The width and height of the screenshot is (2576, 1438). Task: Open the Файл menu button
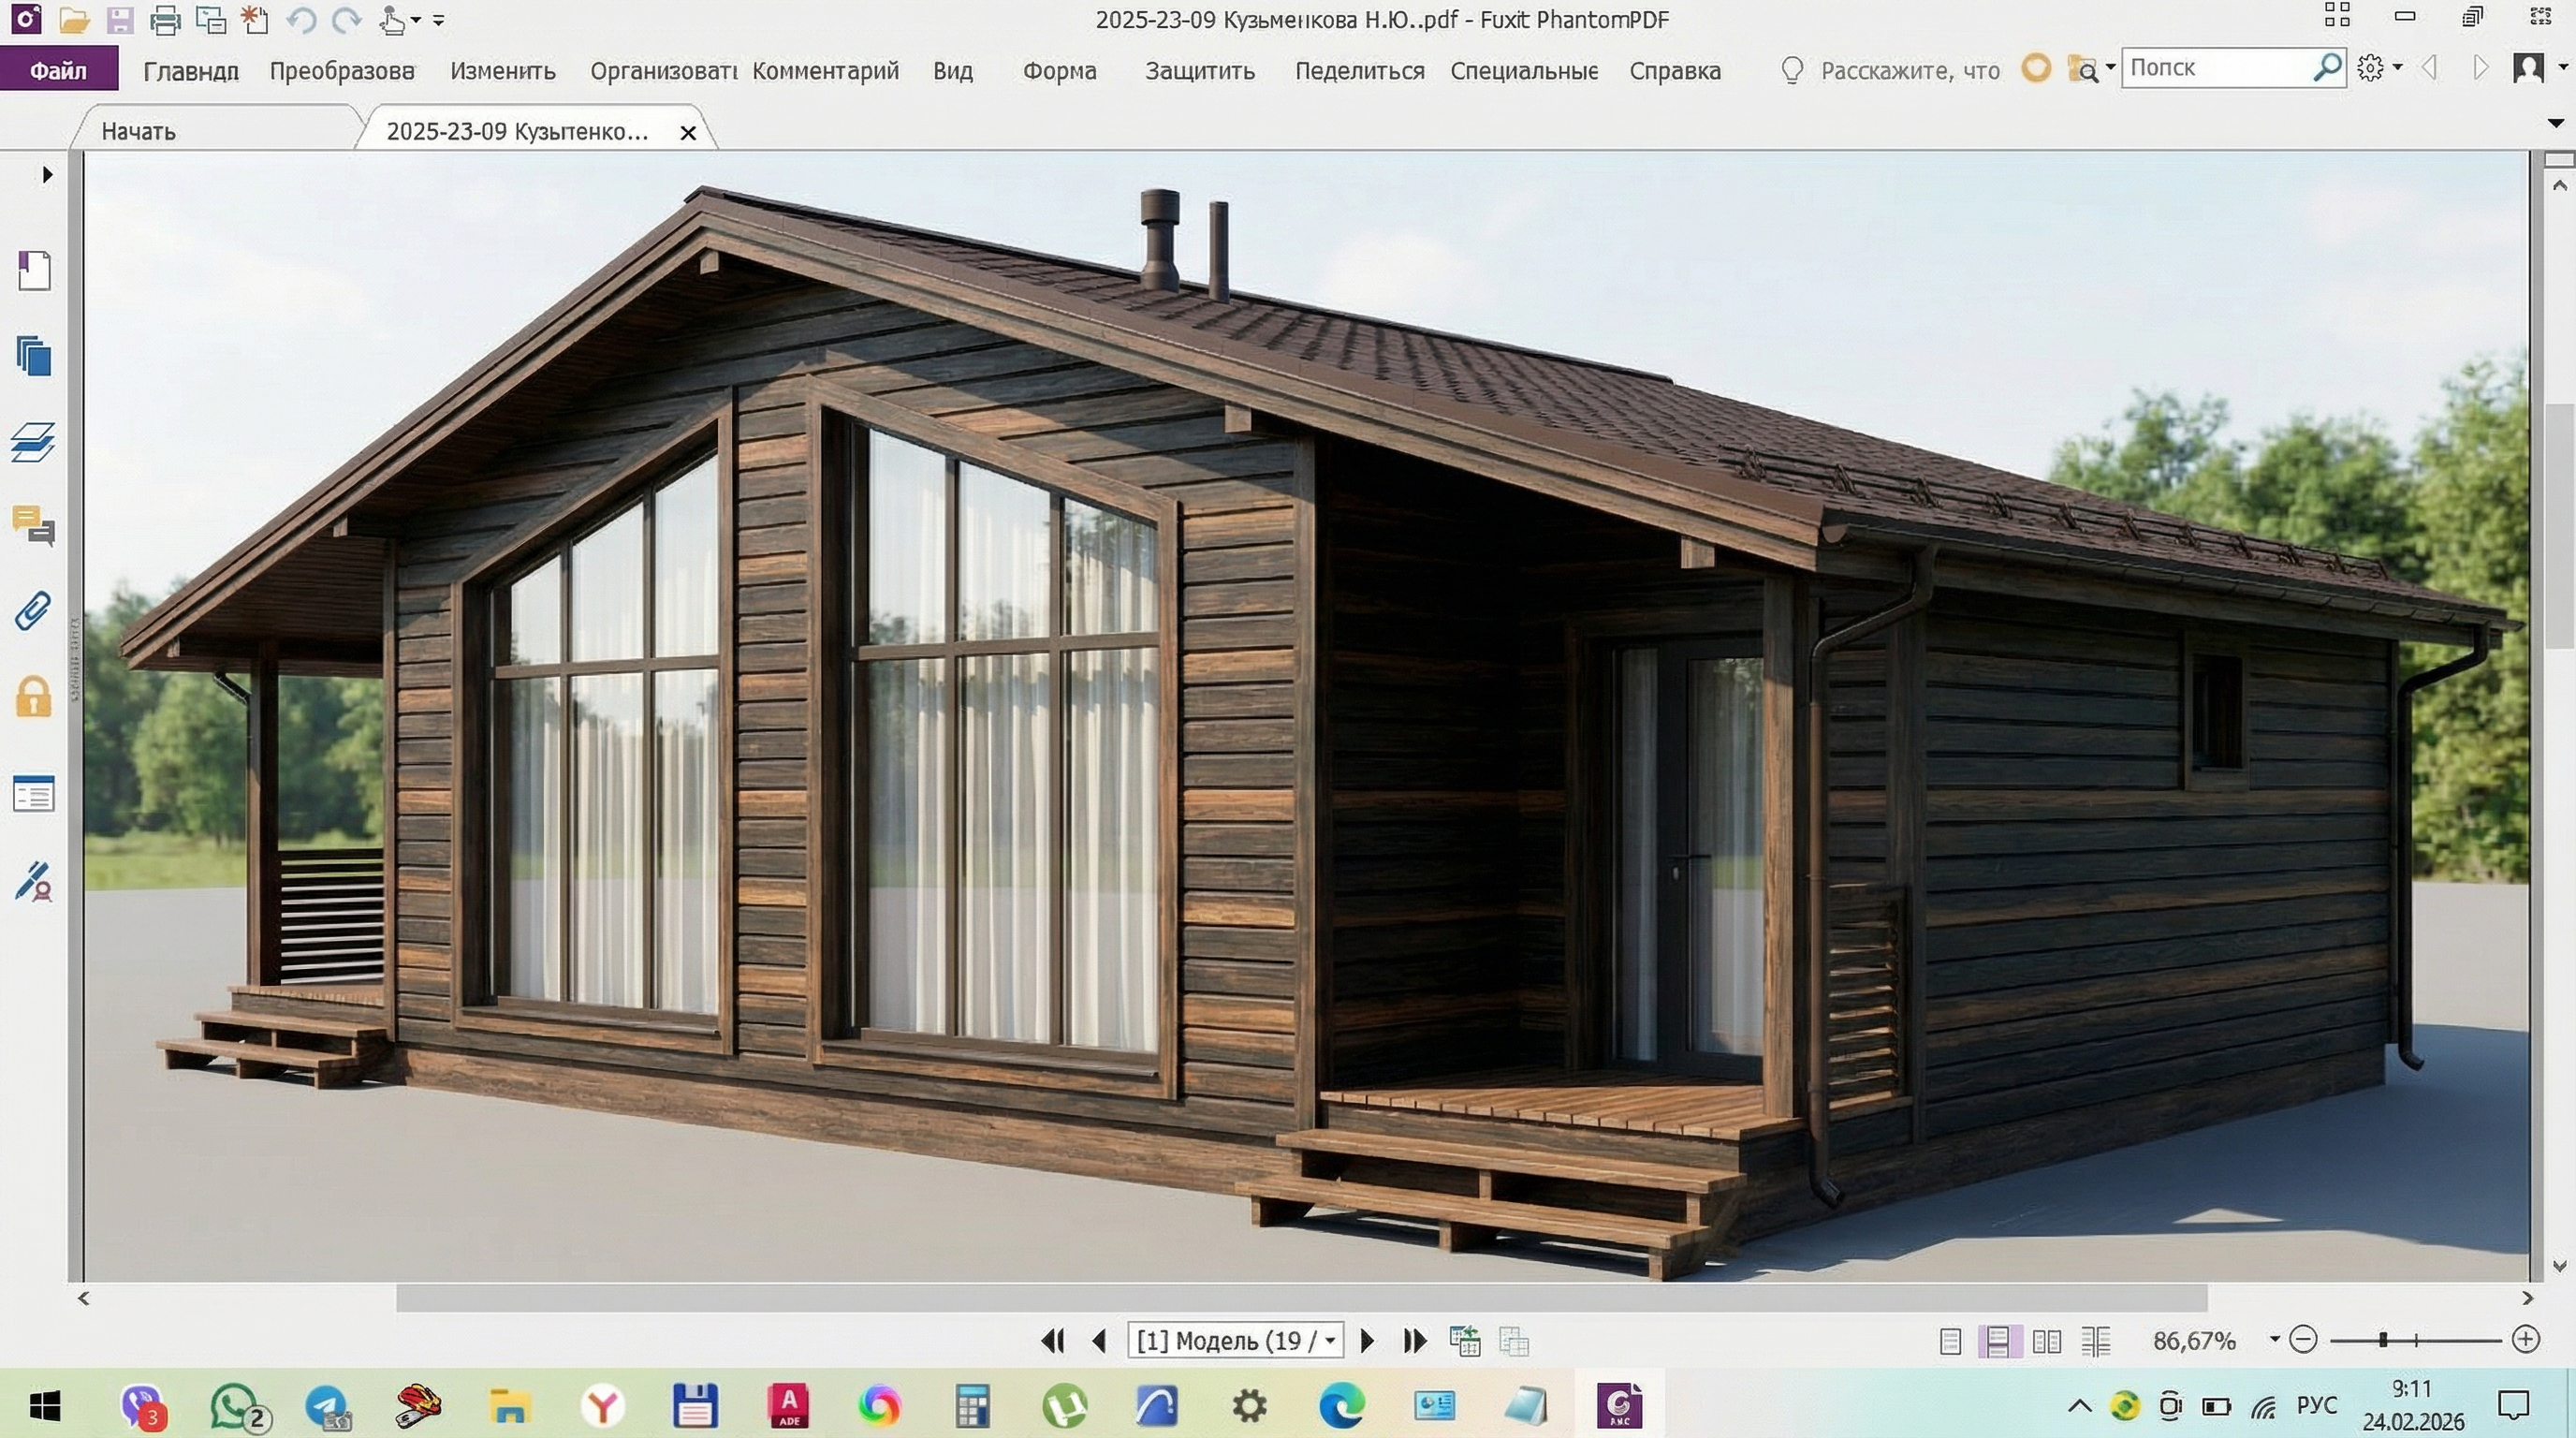coord(58,70)
